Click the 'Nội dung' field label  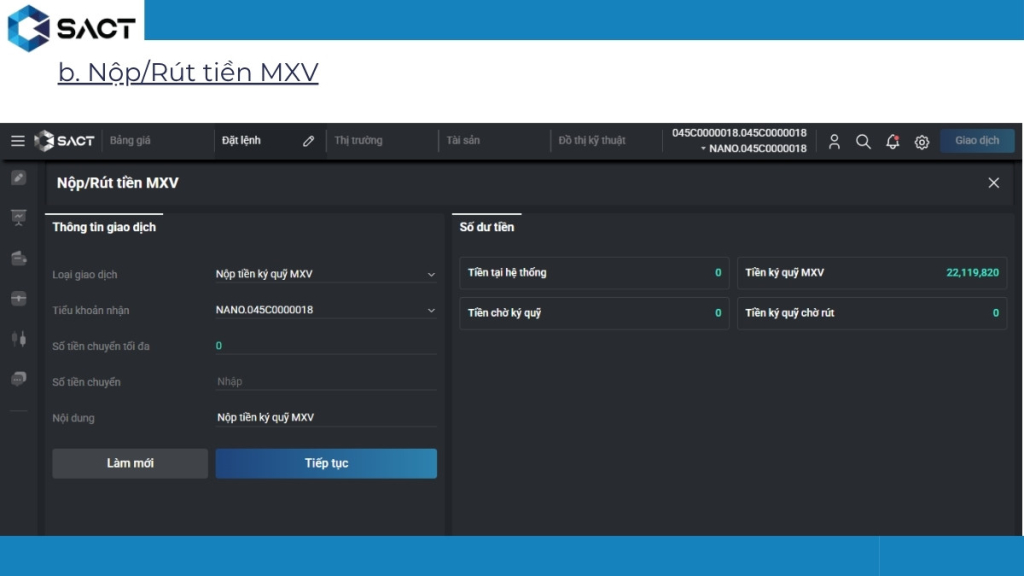[x=73, y=419]
